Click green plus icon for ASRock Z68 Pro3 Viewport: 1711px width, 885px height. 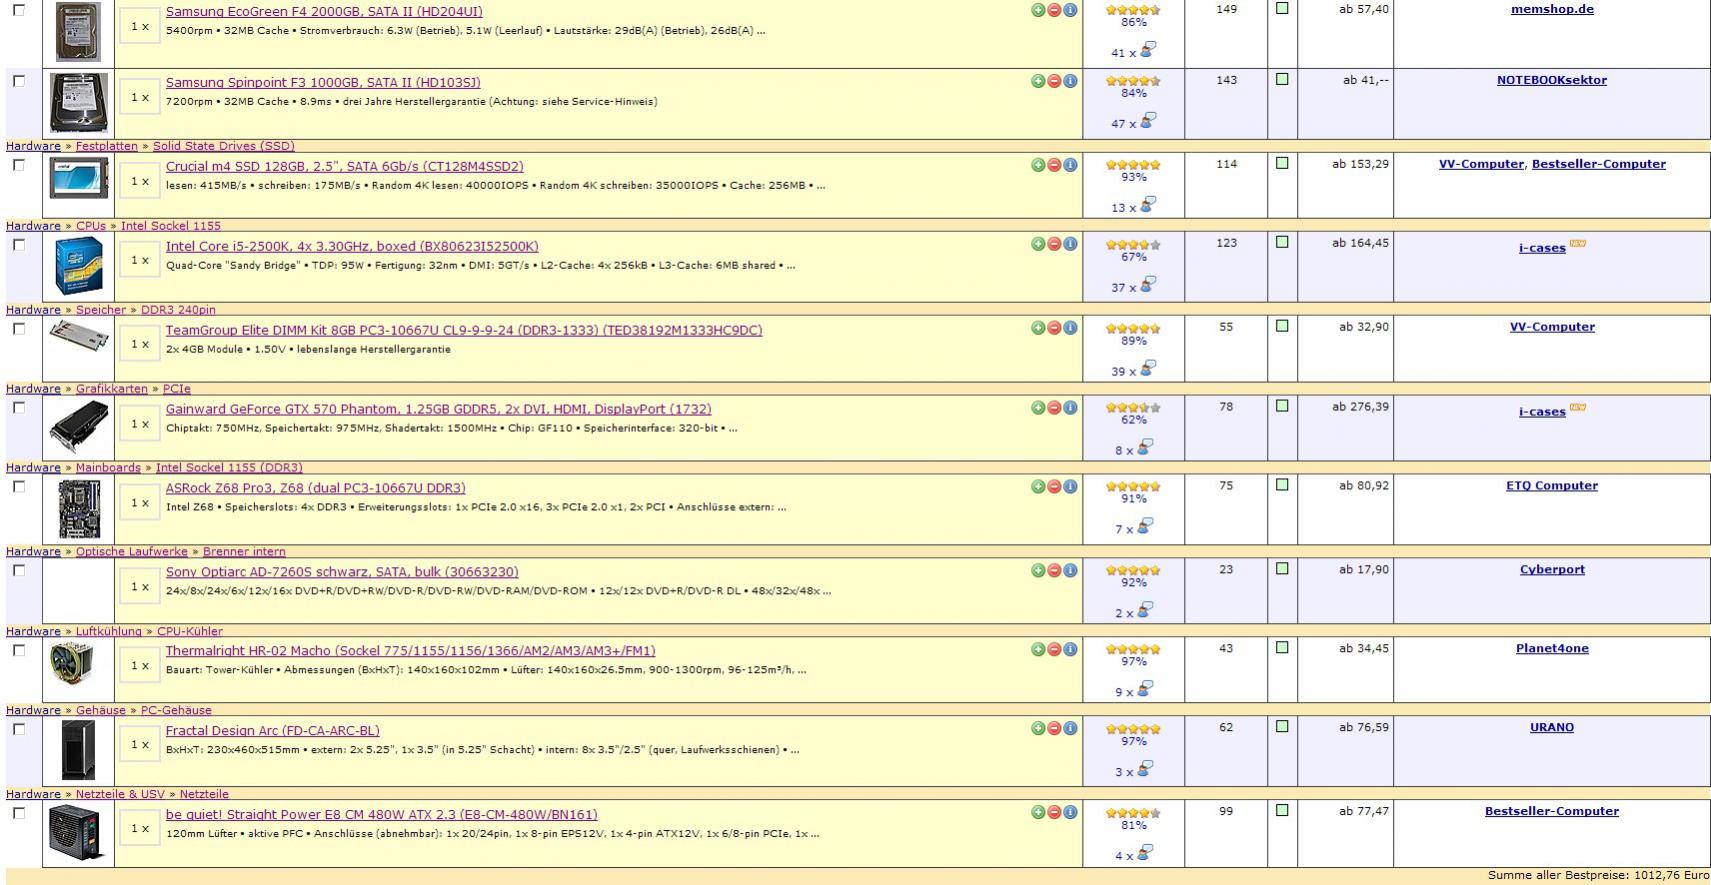[1038, 487]
